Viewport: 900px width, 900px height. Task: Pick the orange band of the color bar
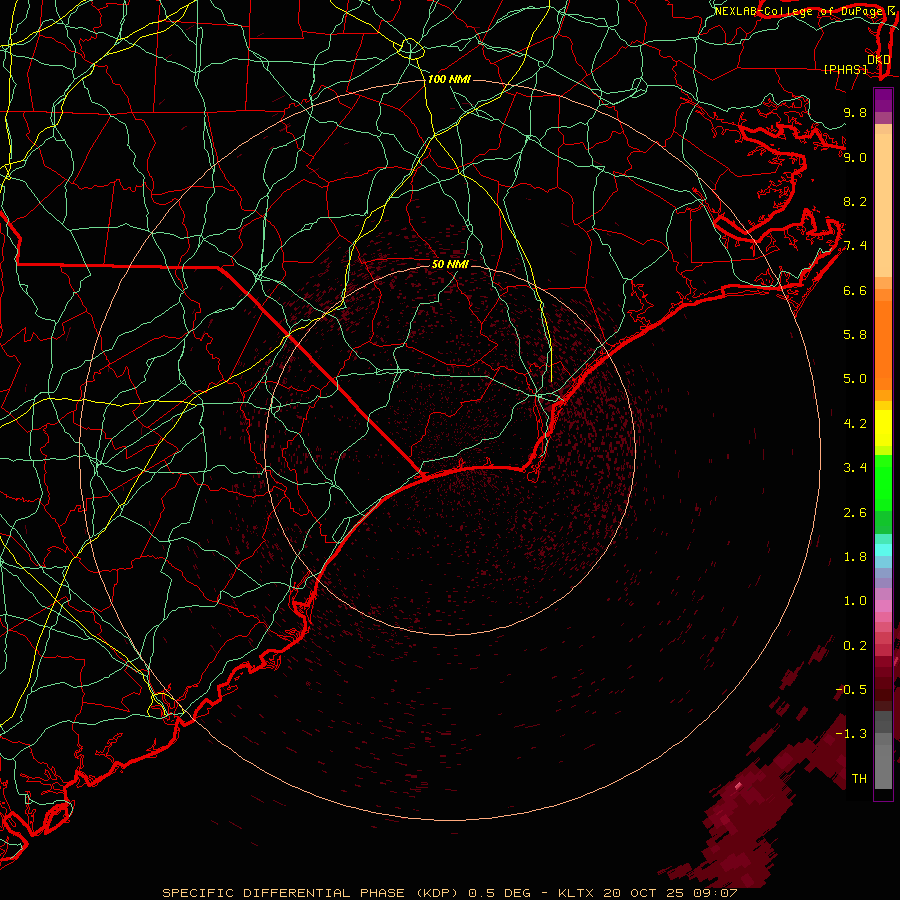point(883,345)
